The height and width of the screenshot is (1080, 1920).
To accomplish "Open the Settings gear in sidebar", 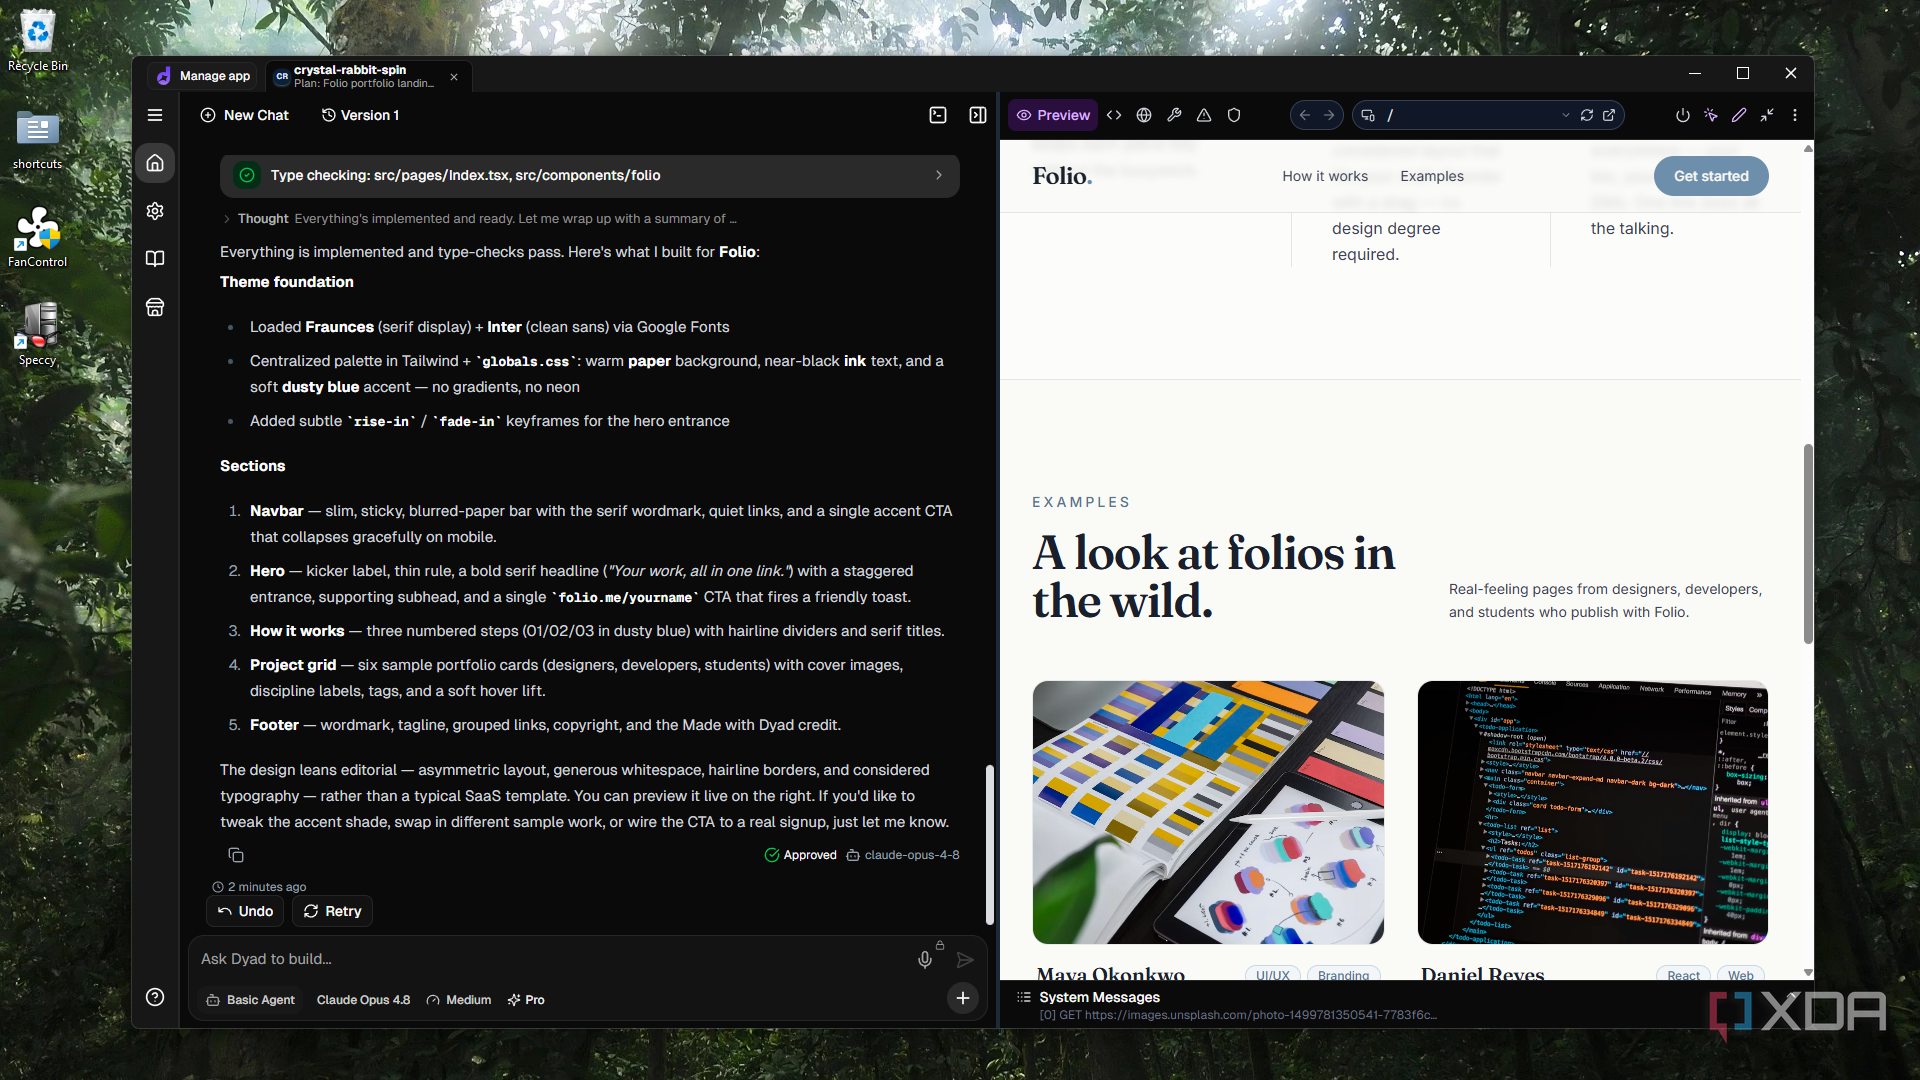I will tap(155, 211).
